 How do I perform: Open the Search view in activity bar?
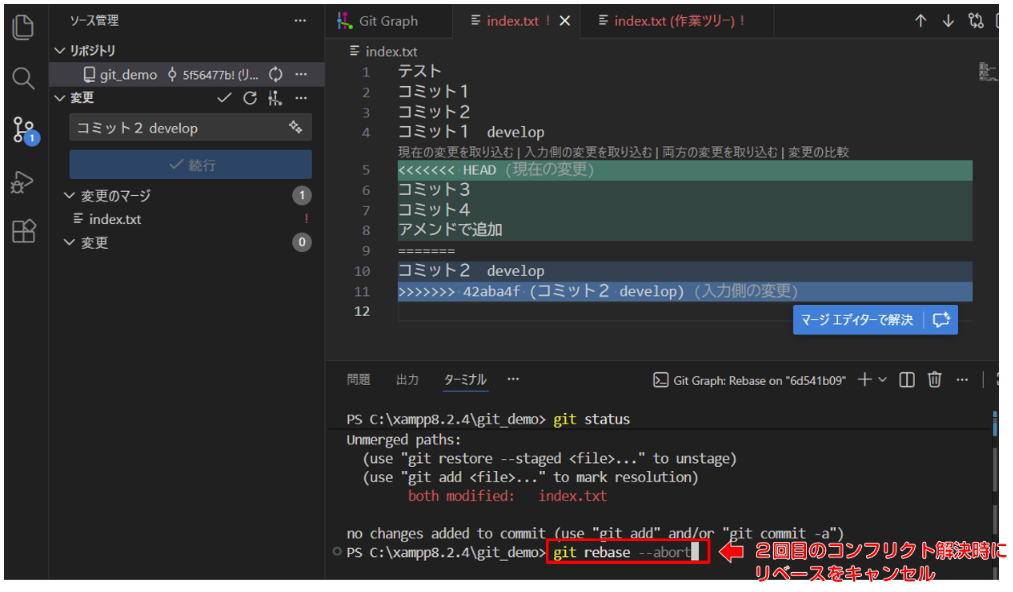click(x=23, y=78)
